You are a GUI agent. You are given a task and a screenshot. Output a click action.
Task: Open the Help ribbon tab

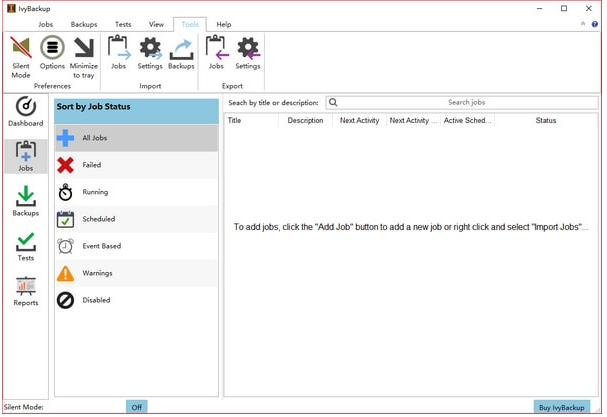click(x=224, y=24)
